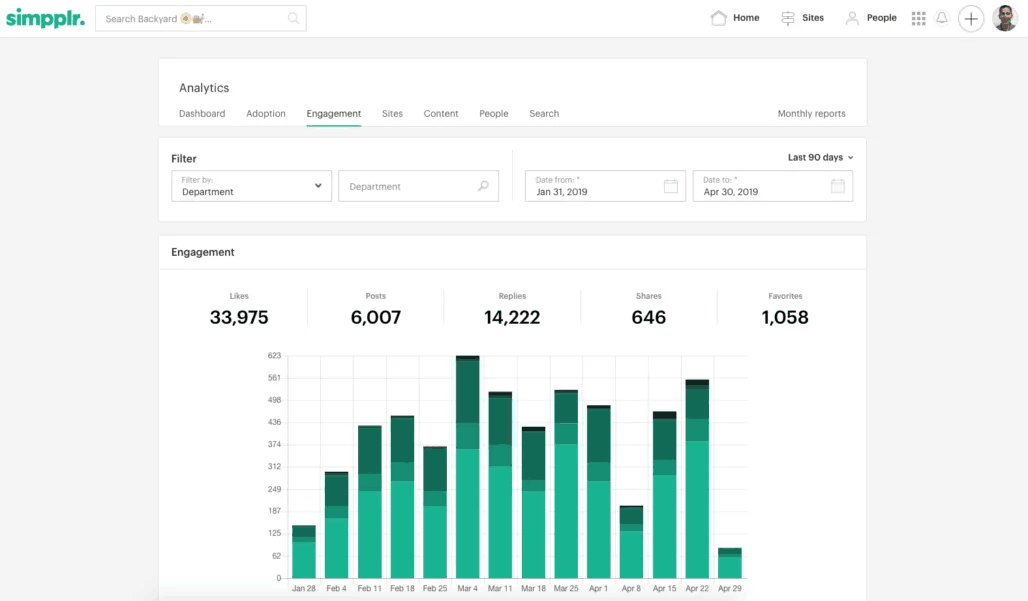Open the Date from calendar icon

point(670,186)
